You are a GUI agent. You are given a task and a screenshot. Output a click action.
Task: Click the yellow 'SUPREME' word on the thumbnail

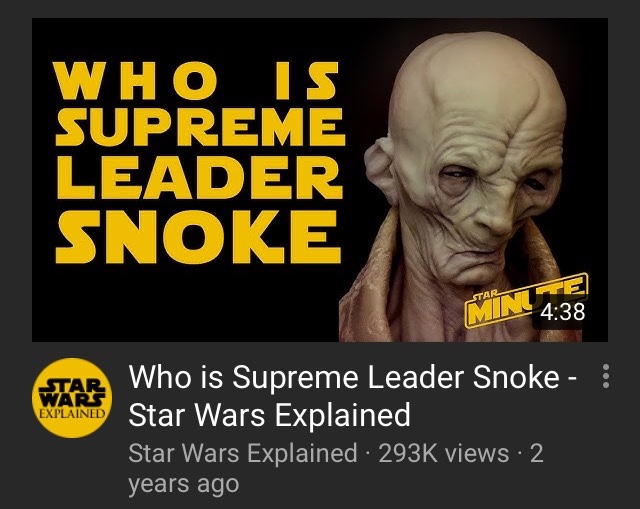[x=200, y=126]
